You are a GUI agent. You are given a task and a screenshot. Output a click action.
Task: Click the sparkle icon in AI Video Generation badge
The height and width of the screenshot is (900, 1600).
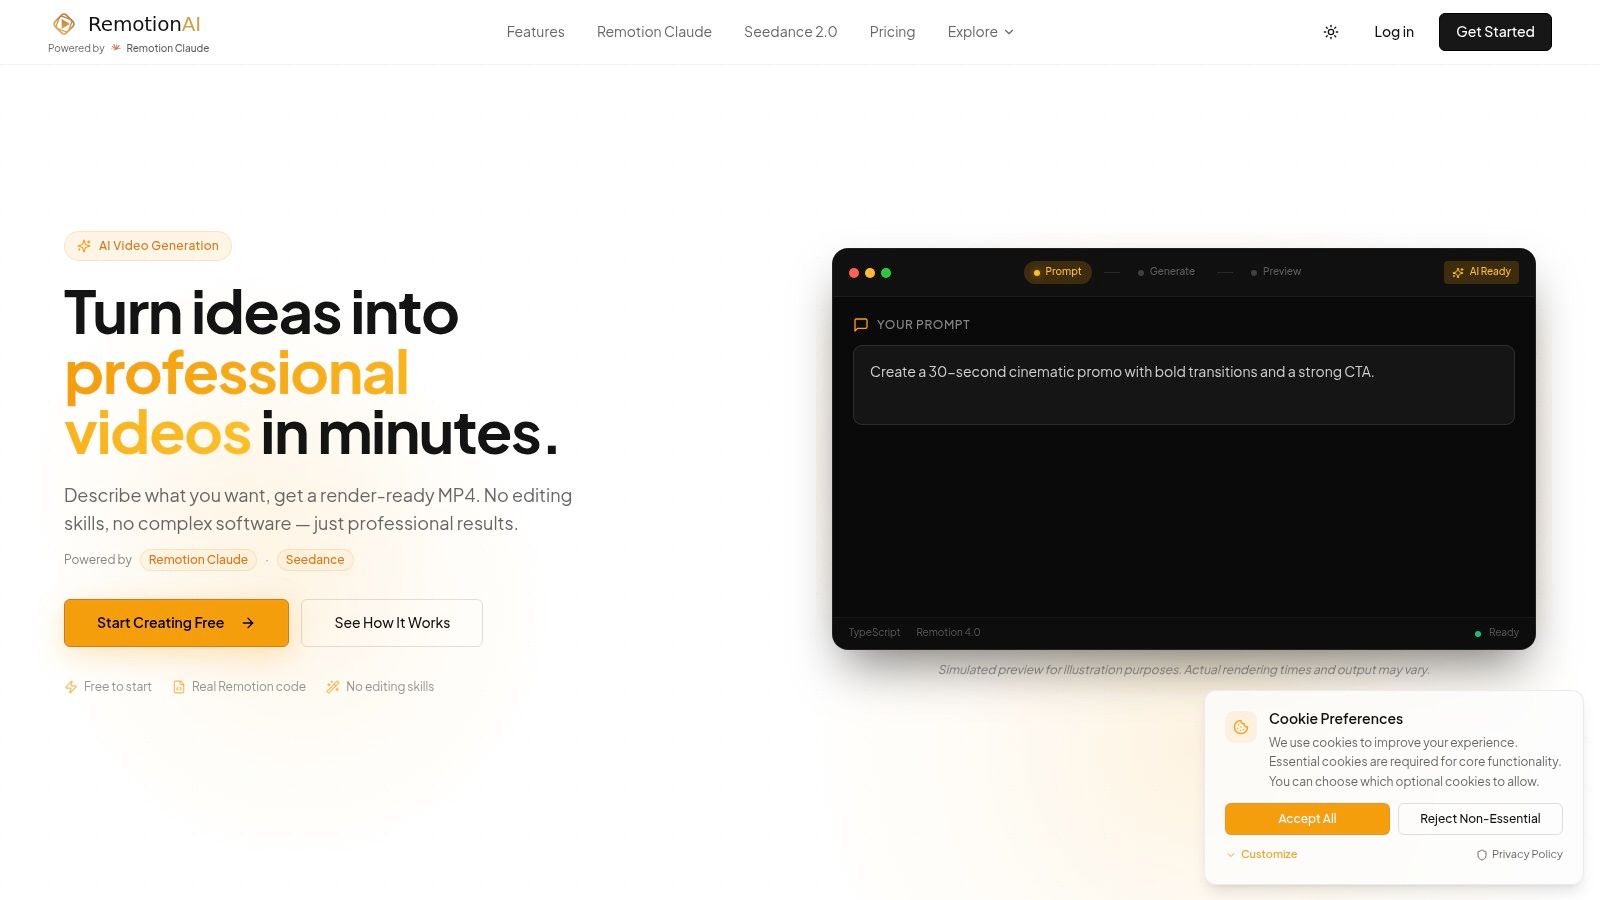(x=85, y=246)
